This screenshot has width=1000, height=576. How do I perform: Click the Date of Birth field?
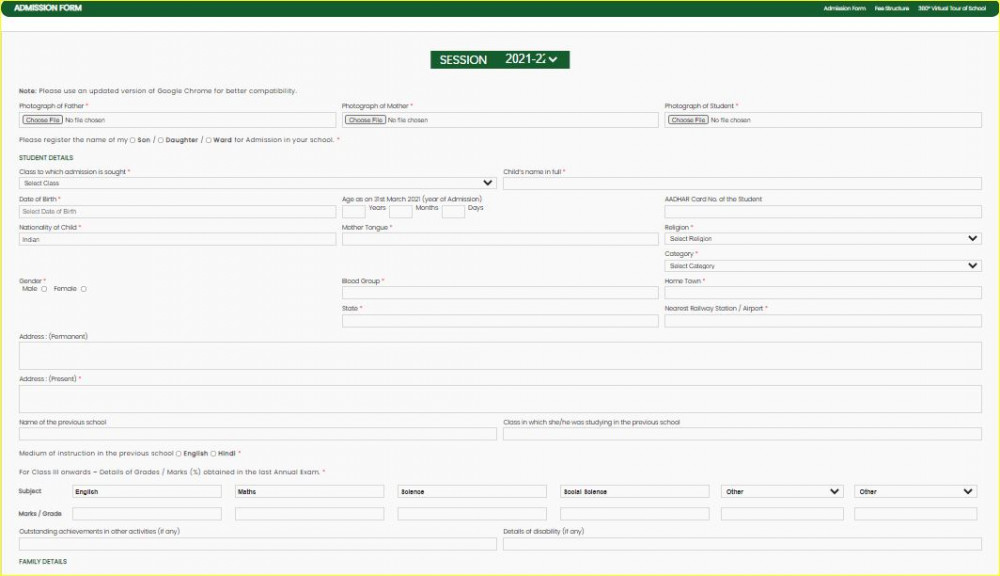tap(177, 211)
